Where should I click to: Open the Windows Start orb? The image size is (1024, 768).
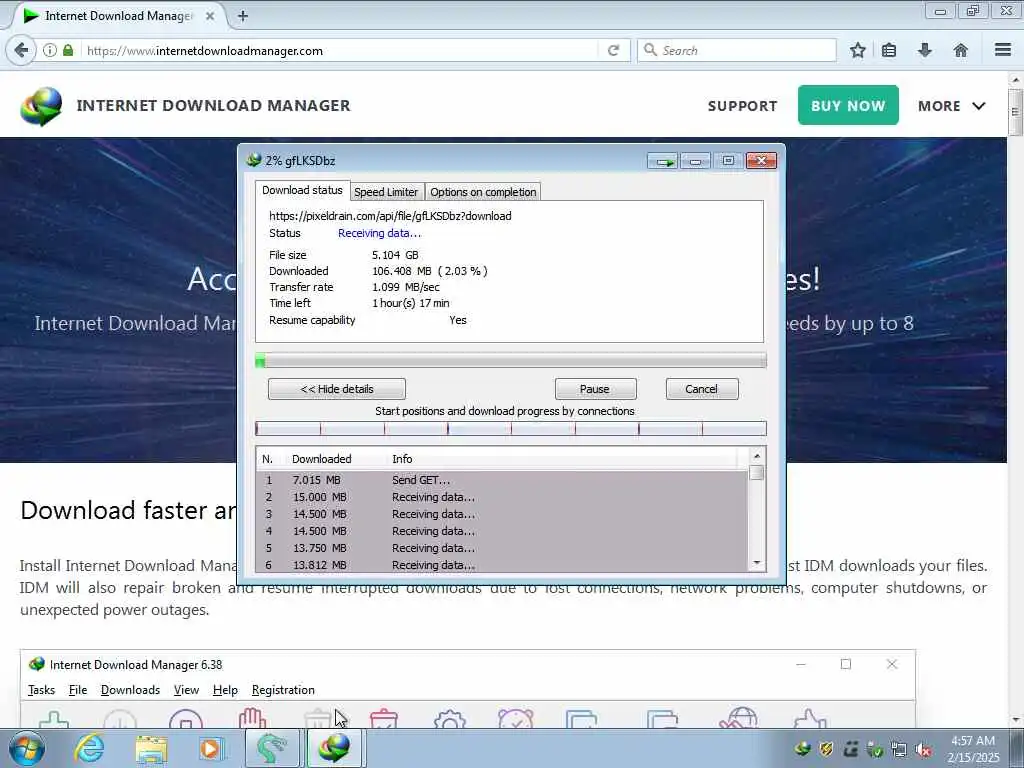coord(27,748)
